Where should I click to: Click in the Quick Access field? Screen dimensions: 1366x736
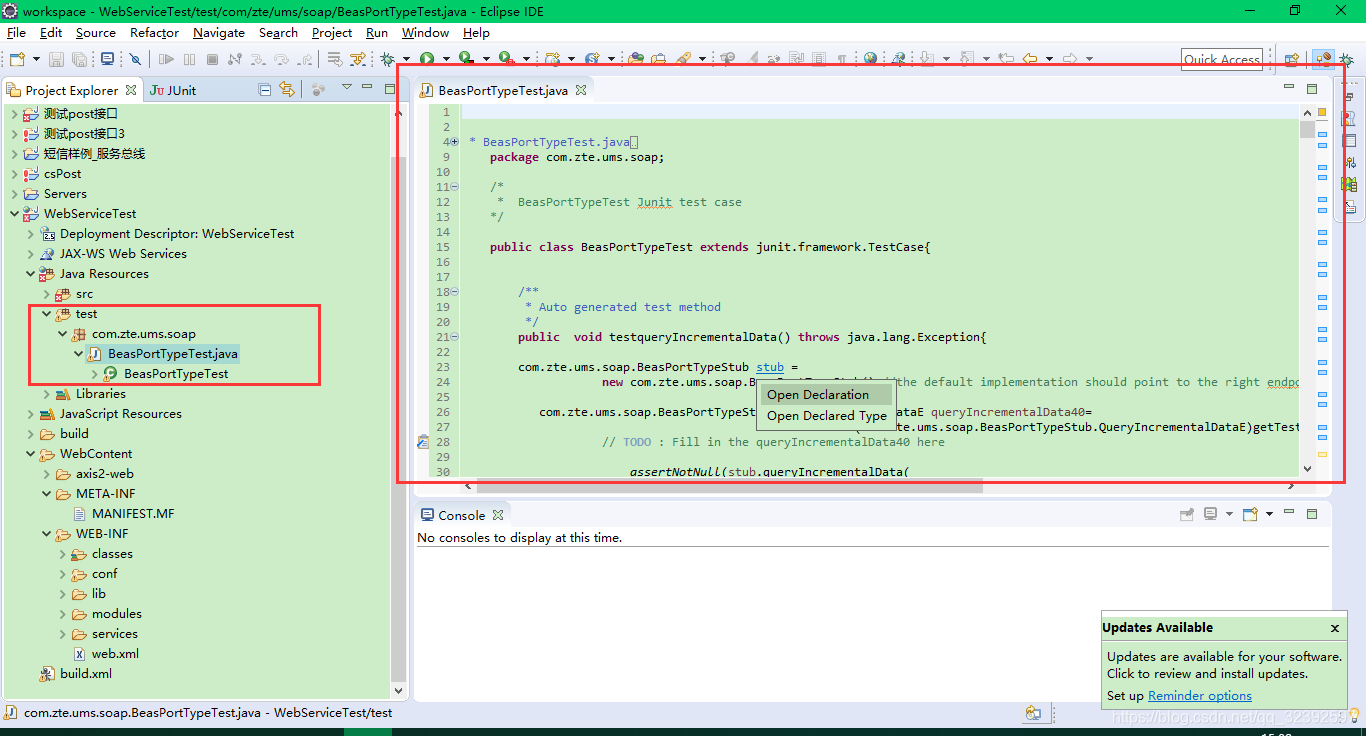pyautogui.click(x=1221, y=59)
